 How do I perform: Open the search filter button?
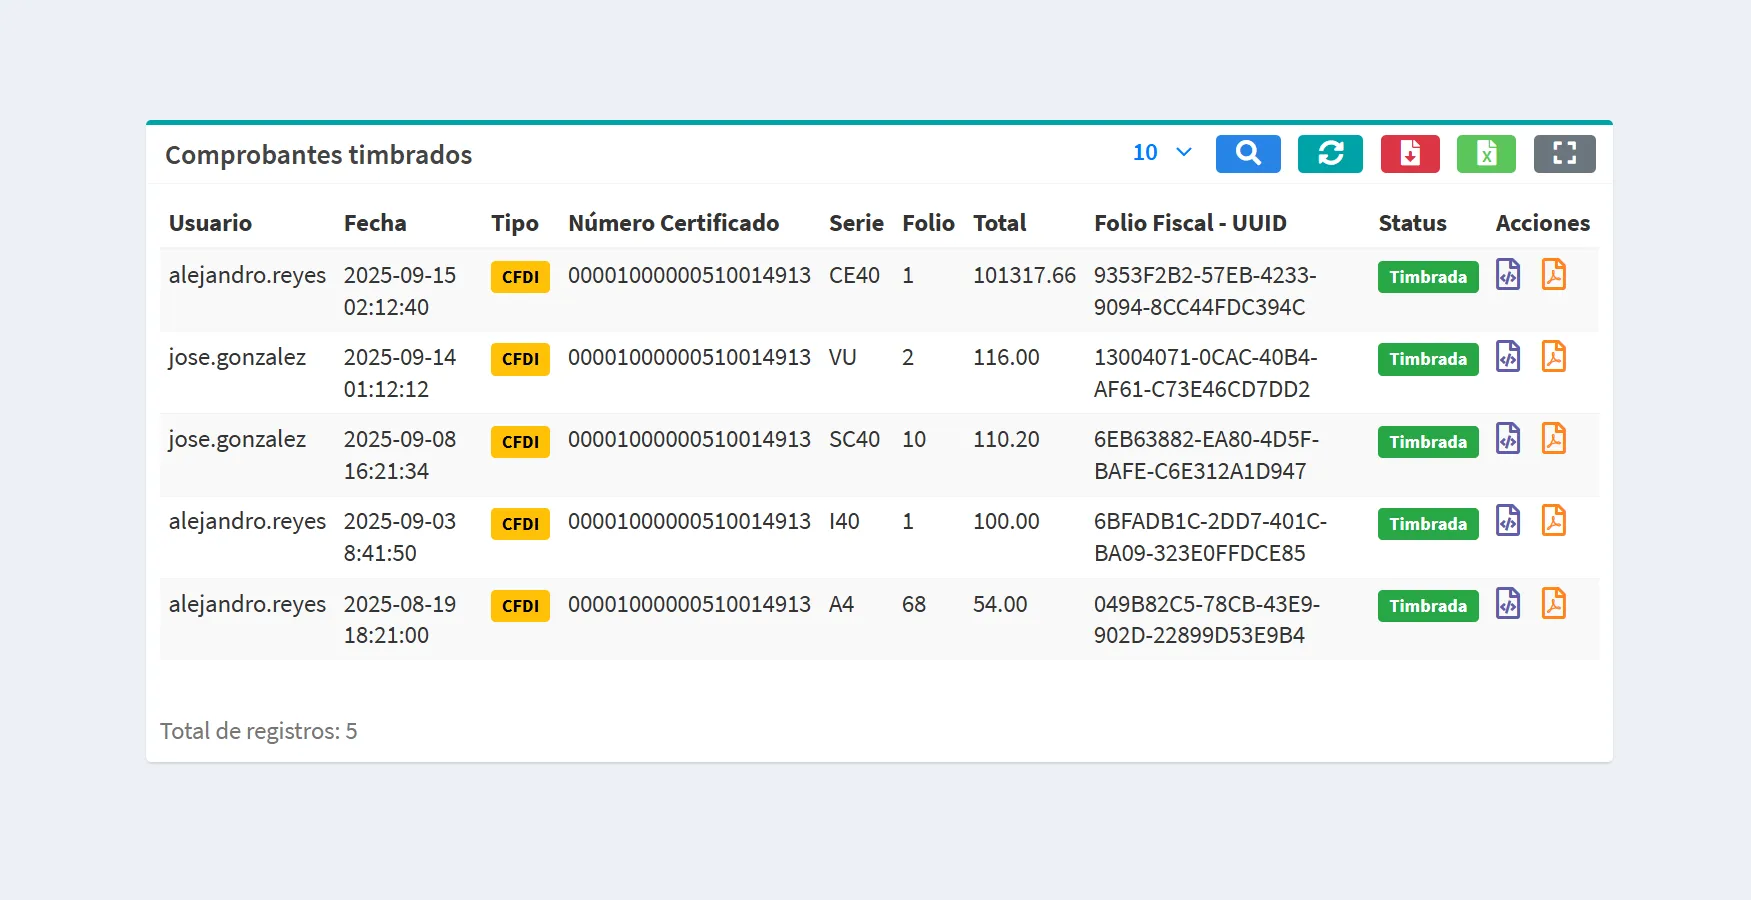1248,154
